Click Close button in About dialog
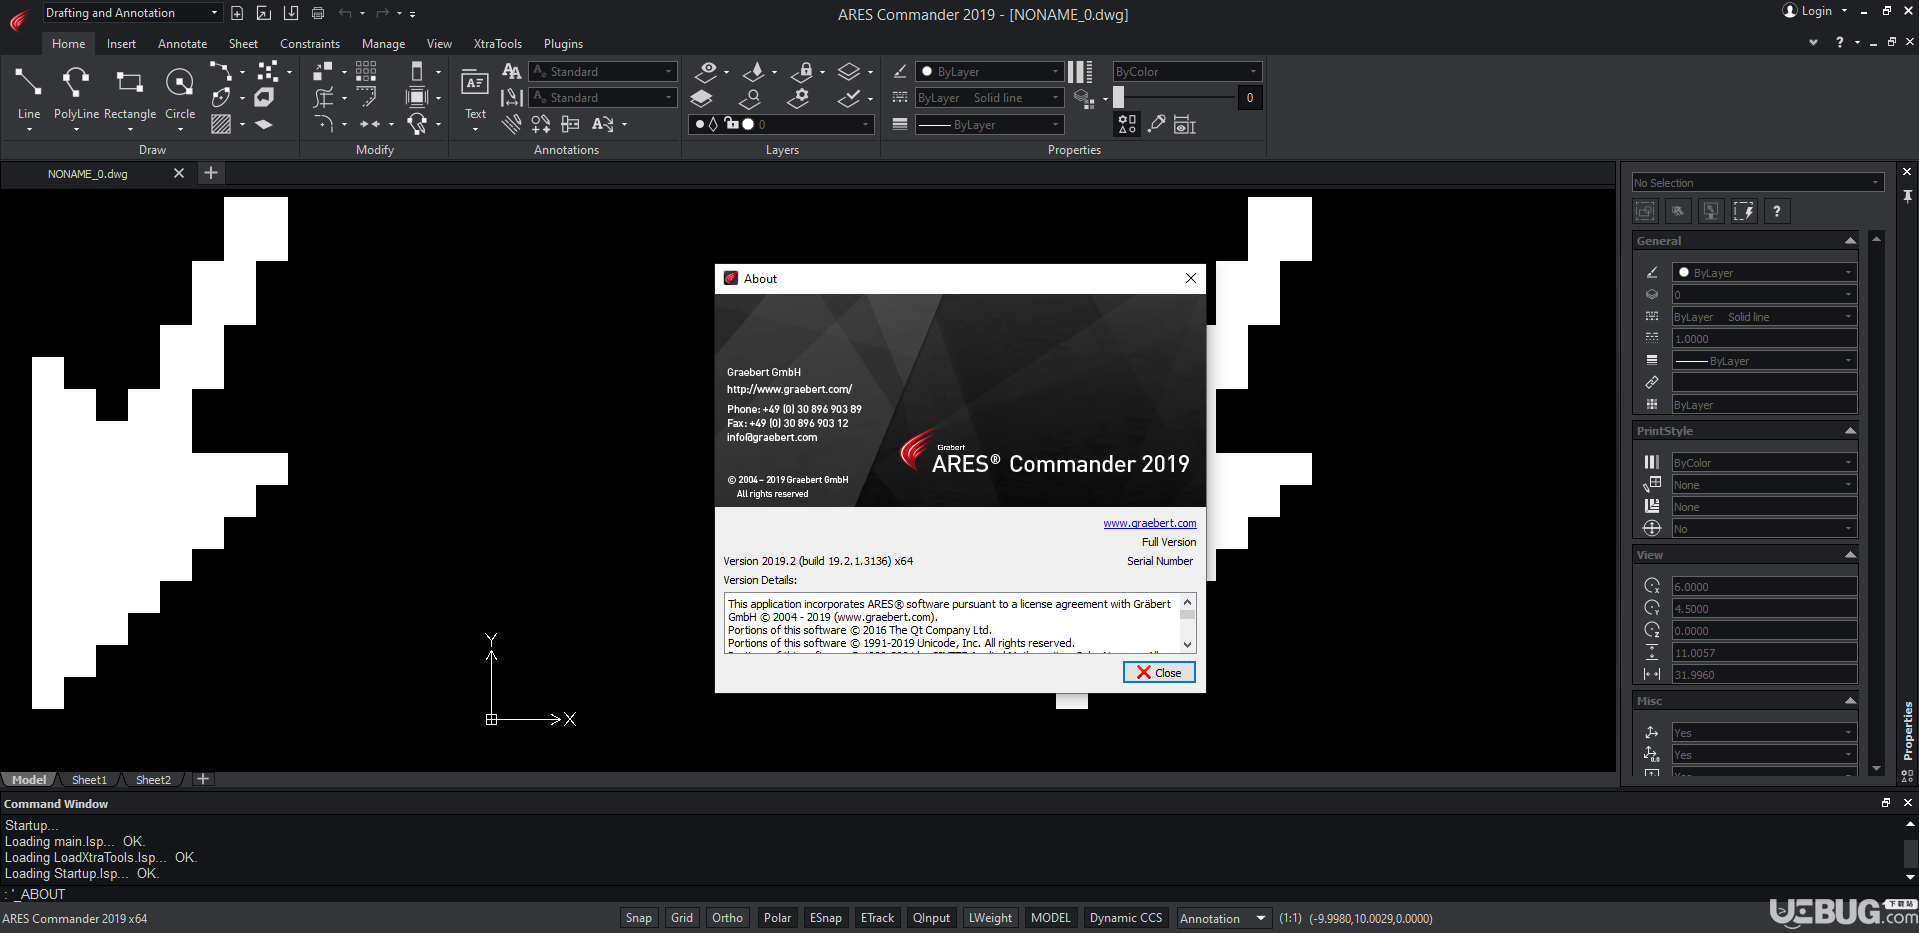Viewport: 1919px width, 933px height. point(1159,672)
